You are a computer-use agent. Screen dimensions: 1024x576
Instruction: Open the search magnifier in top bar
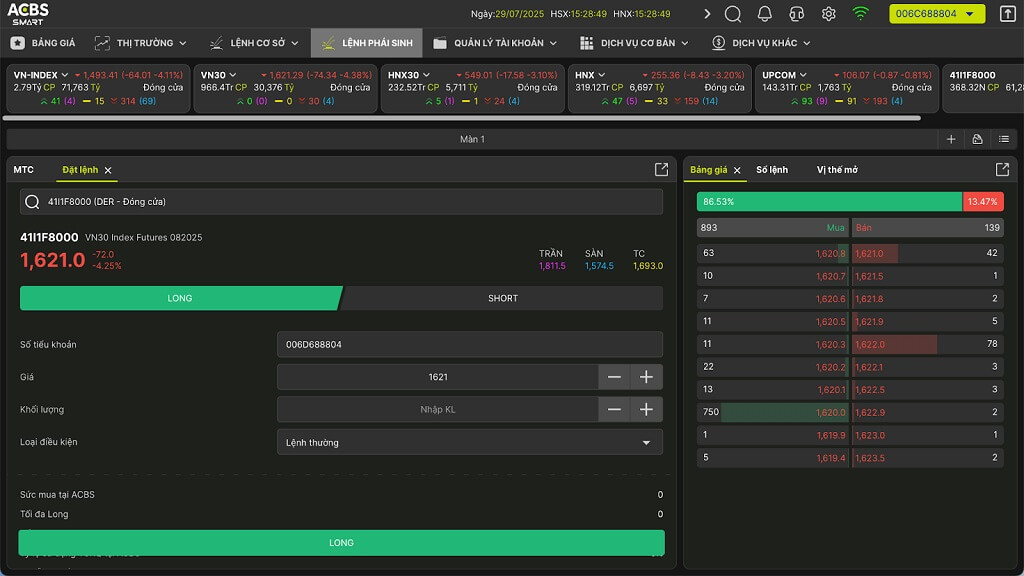(733, 14)
